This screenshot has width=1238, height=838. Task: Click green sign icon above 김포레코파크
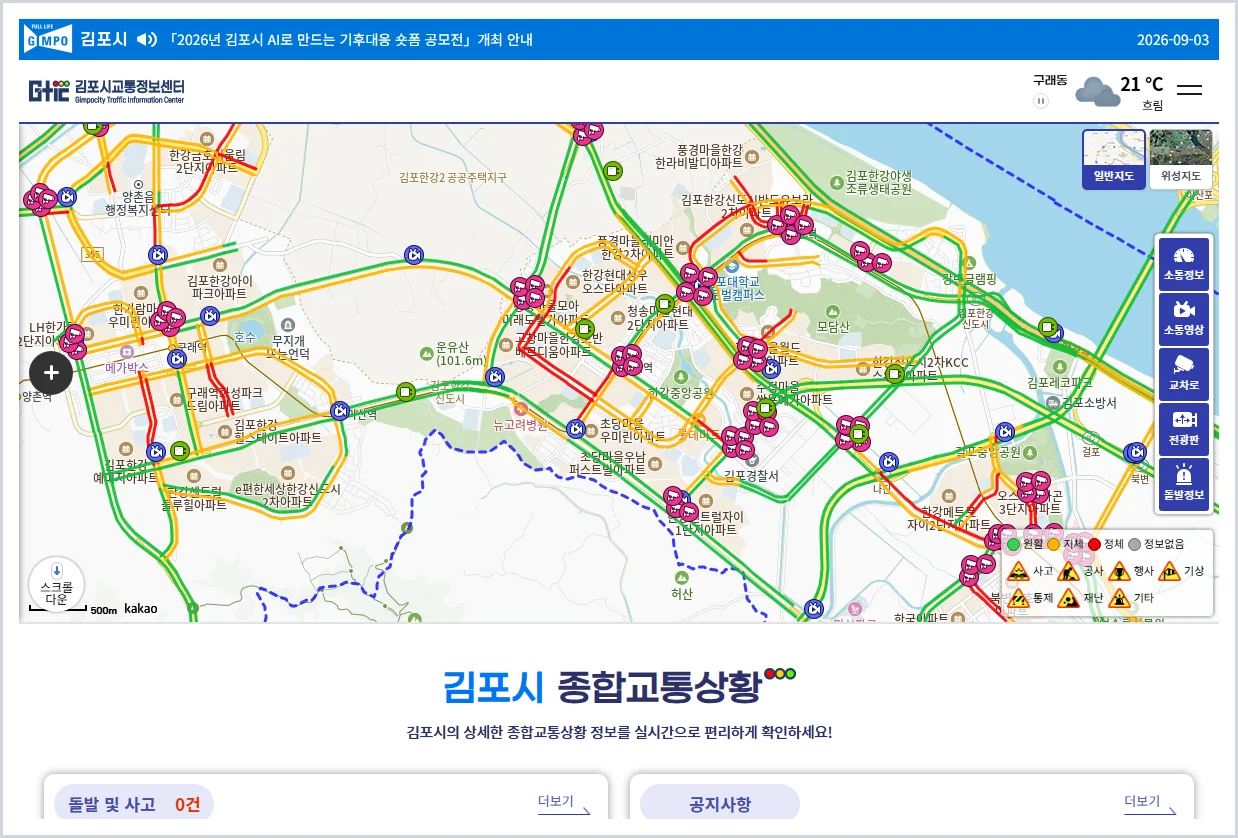[1047, 326]
